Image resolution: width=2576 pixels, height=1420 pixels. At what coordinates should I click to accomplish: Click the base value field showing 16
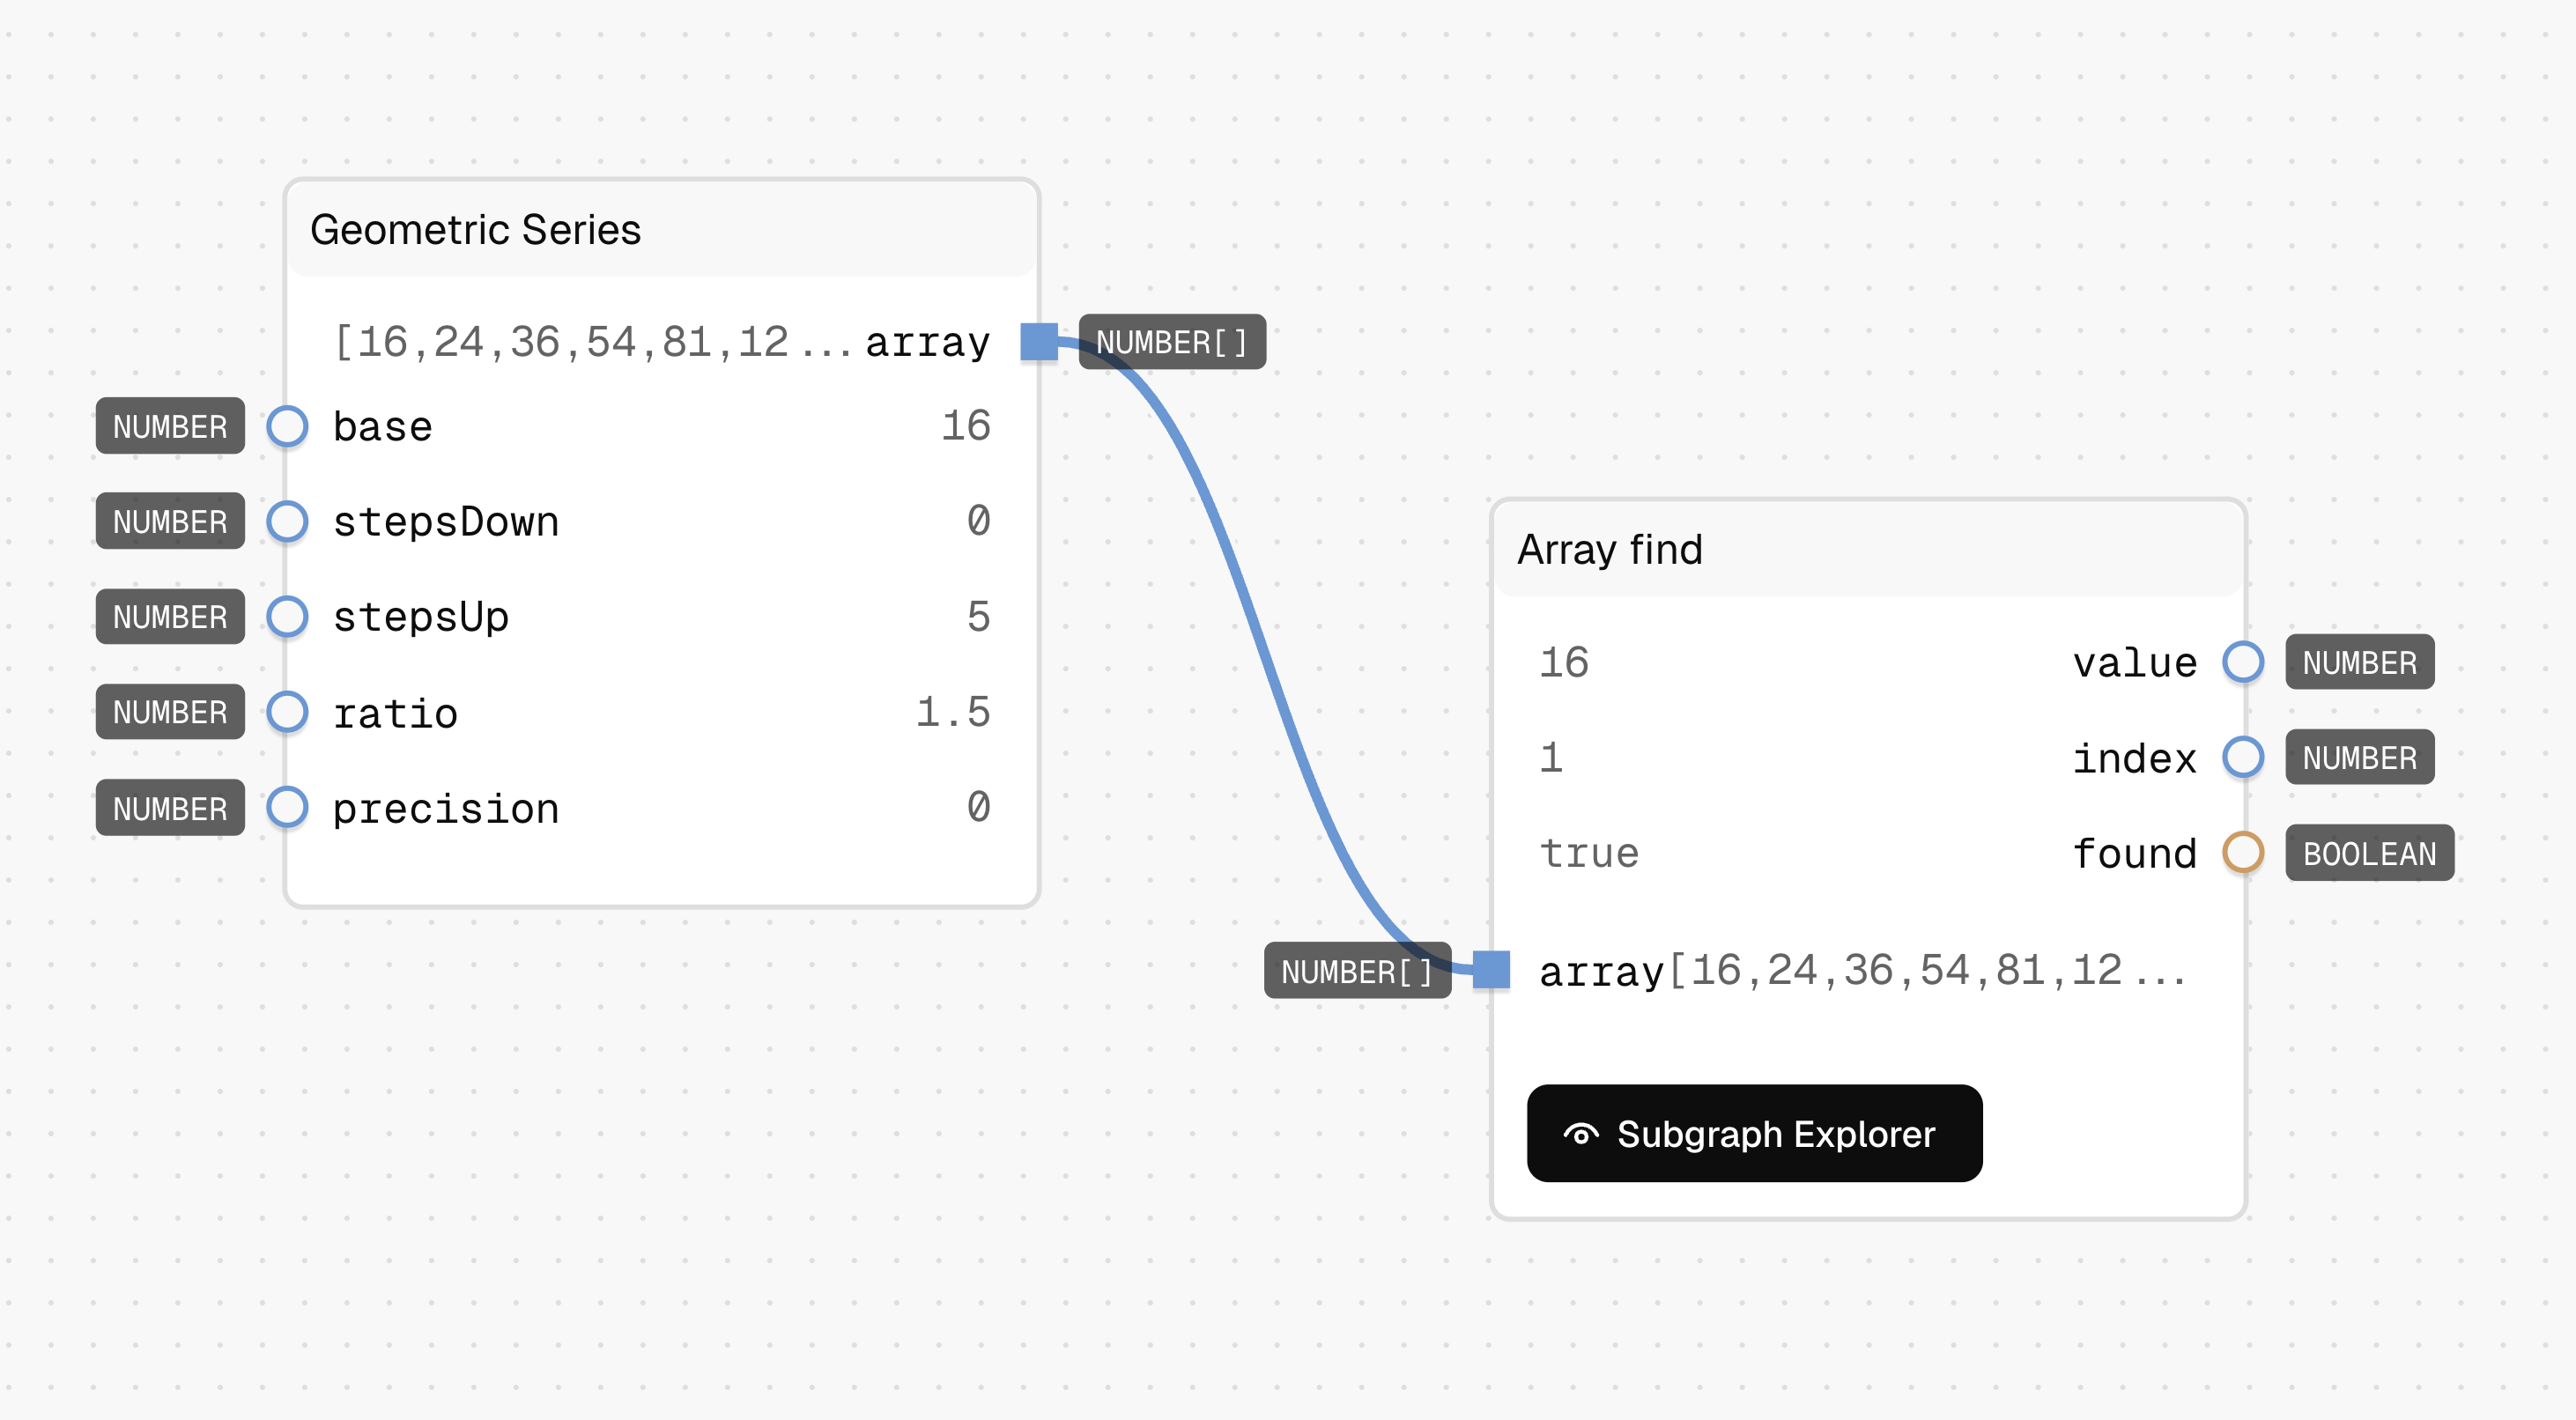point(965,426)
